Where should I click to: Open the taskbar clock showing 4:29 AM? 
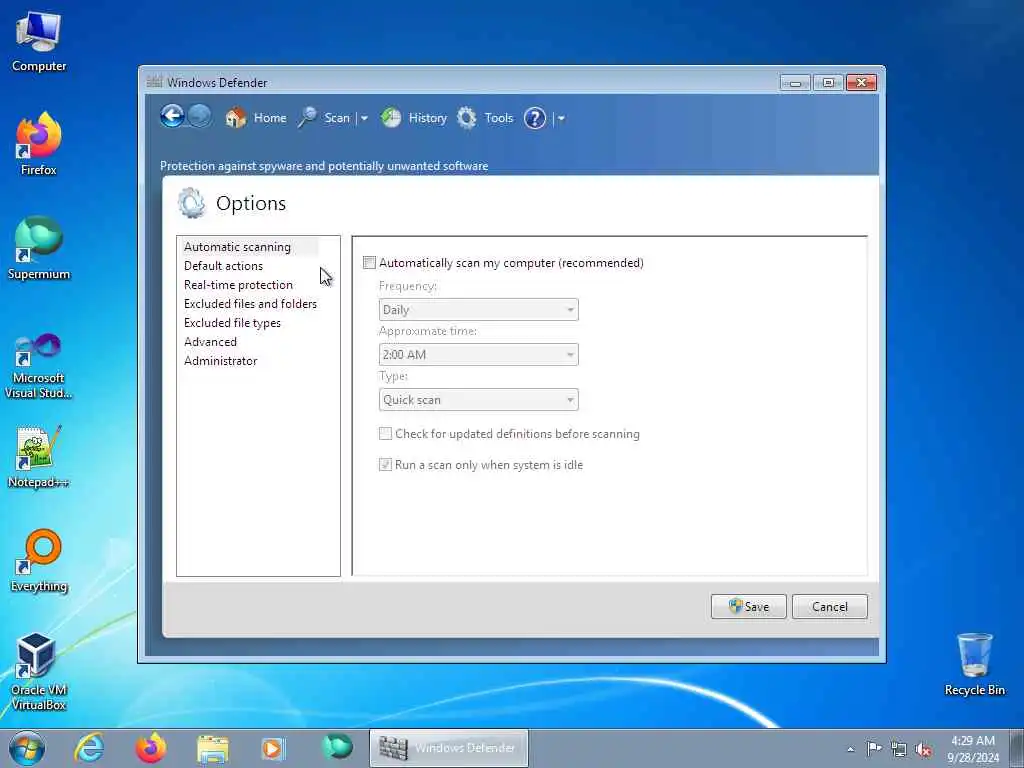click(972, 749)
